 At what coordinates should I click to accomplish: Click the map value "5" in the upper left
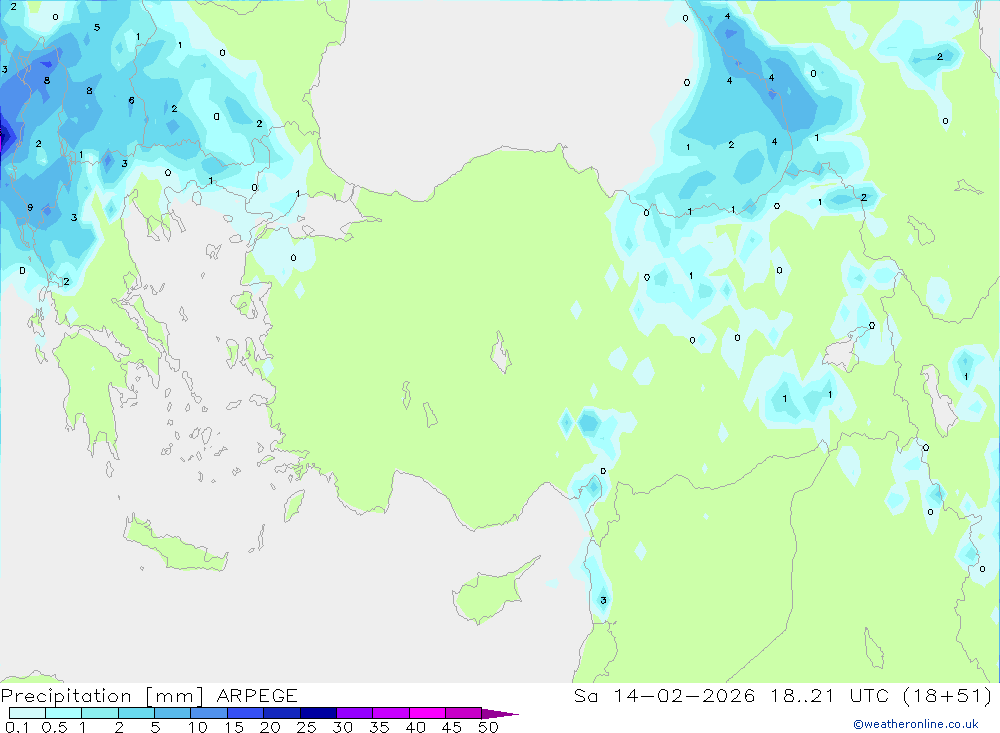97,27
